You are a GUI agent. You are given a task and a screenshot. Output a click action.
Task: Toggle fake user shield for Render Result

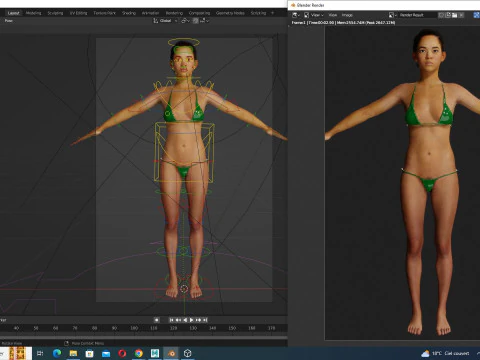(441, 15)
